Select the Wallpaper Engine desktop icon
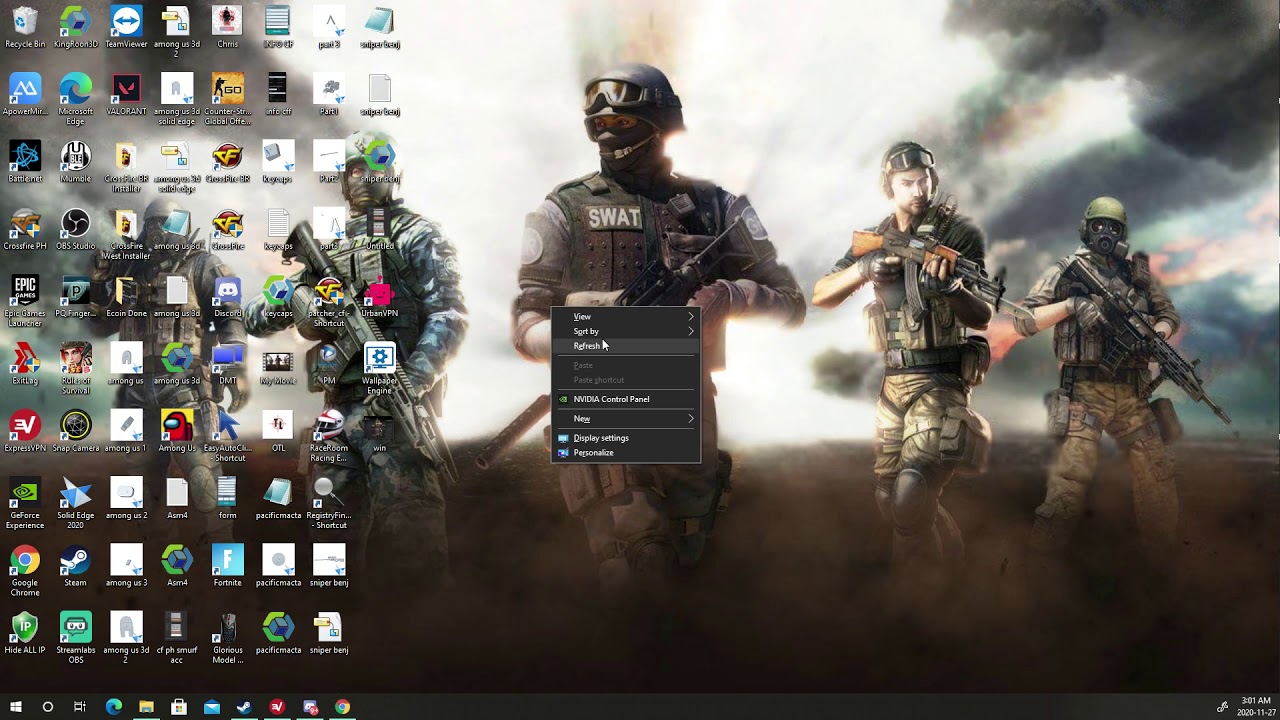 pyautogui.click(x=379, y=368)
